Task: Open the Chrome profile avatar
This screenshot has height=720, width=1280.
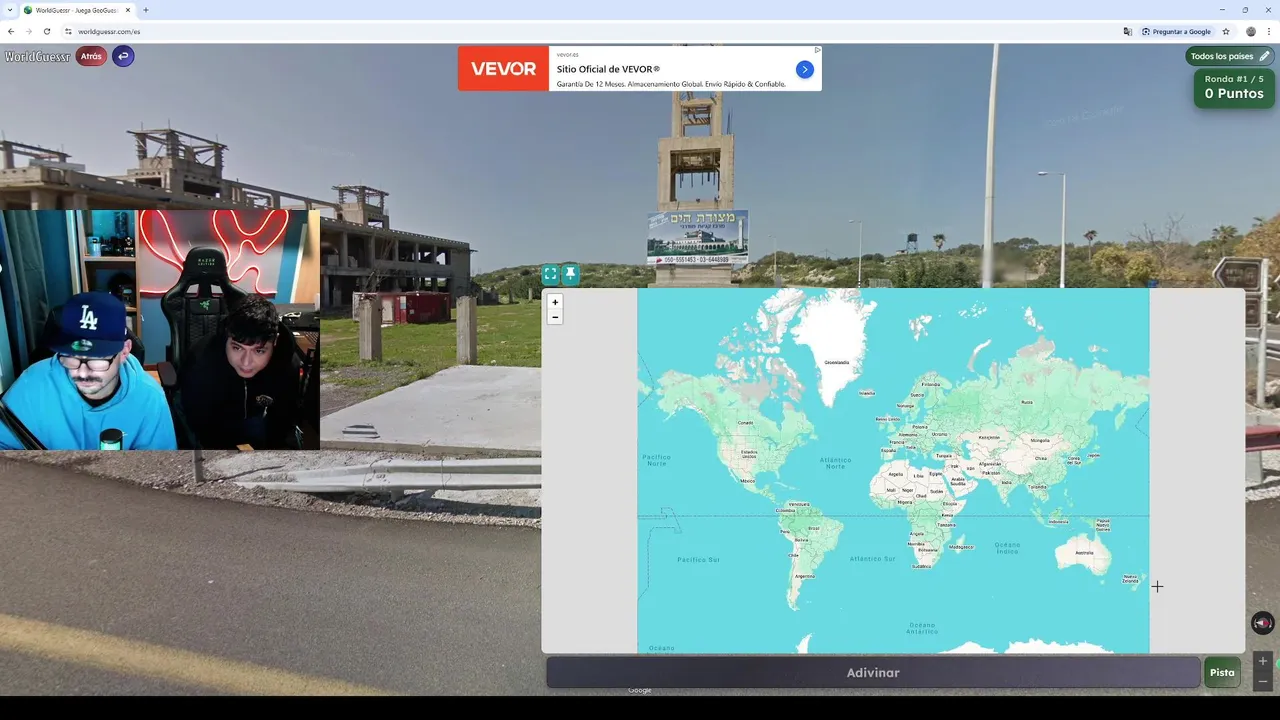Action: [x=1251, y=31]
